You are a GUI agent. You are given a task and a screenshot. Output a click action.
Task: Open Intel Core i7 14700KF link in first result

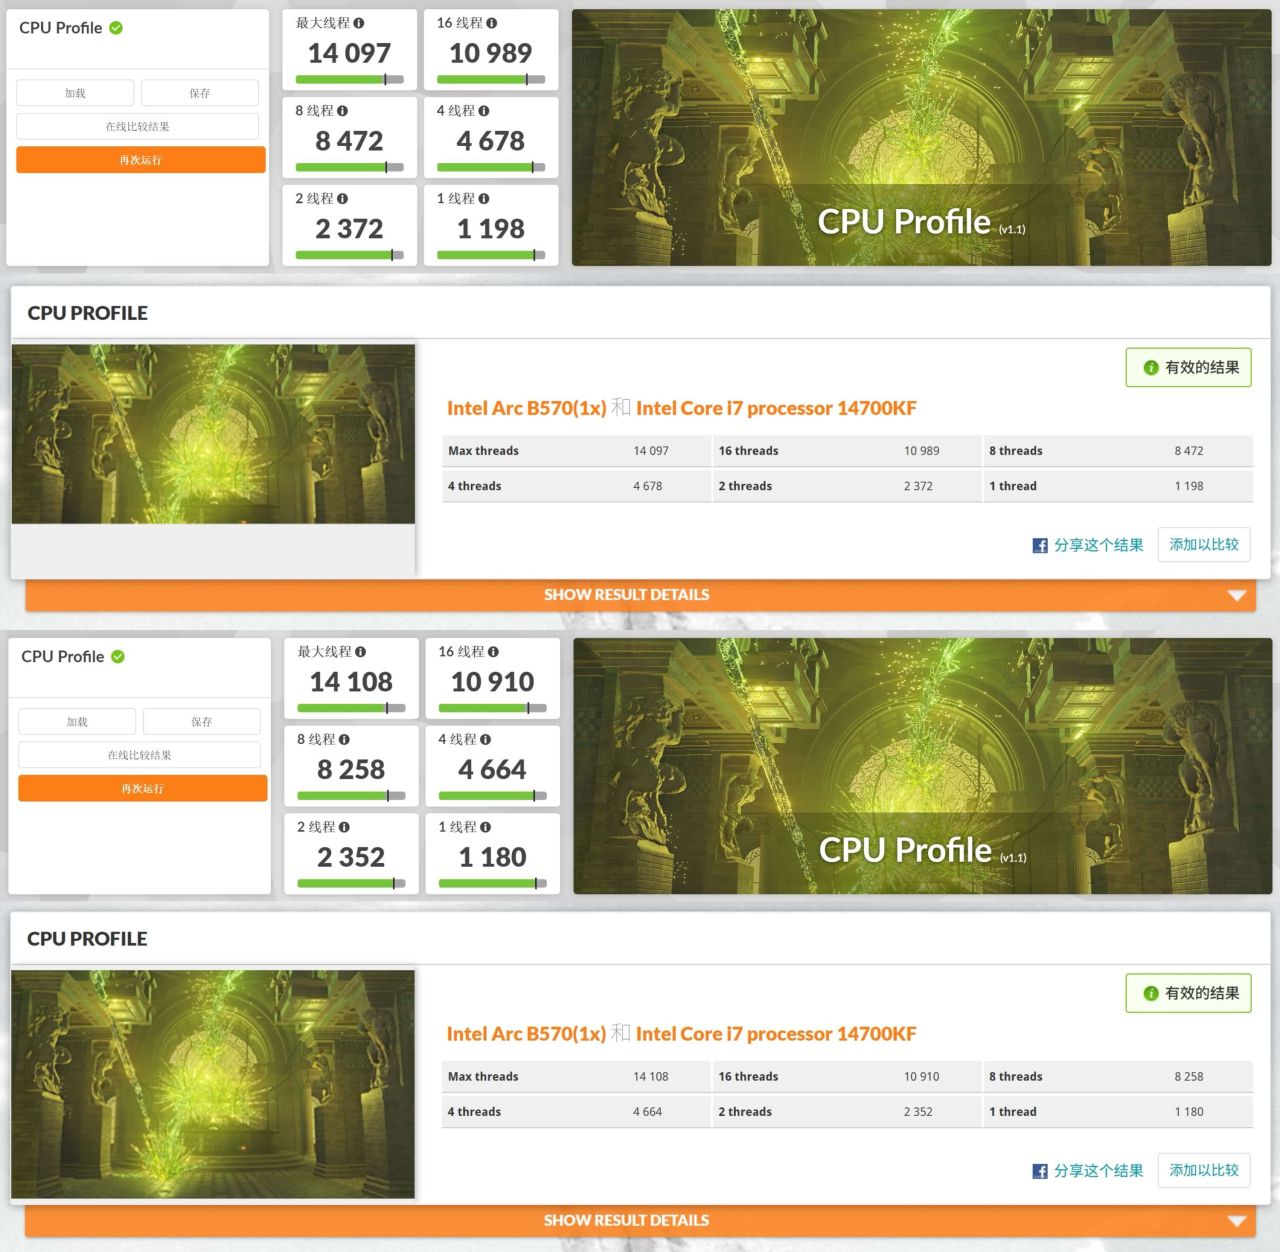pyautogui.click(x=776, y=408)
